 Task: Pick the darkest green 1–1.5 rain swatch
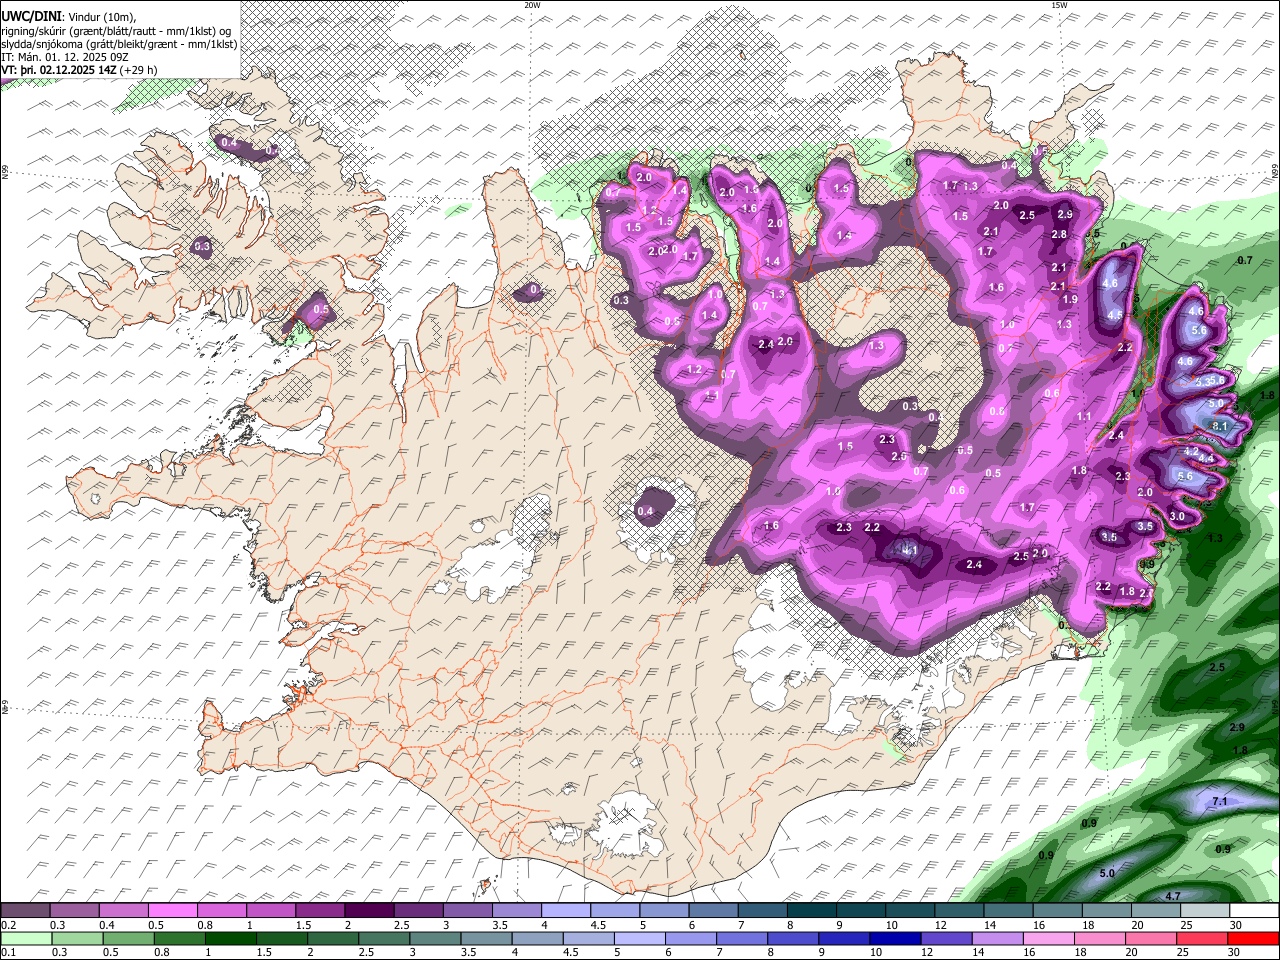click(229, 938)
